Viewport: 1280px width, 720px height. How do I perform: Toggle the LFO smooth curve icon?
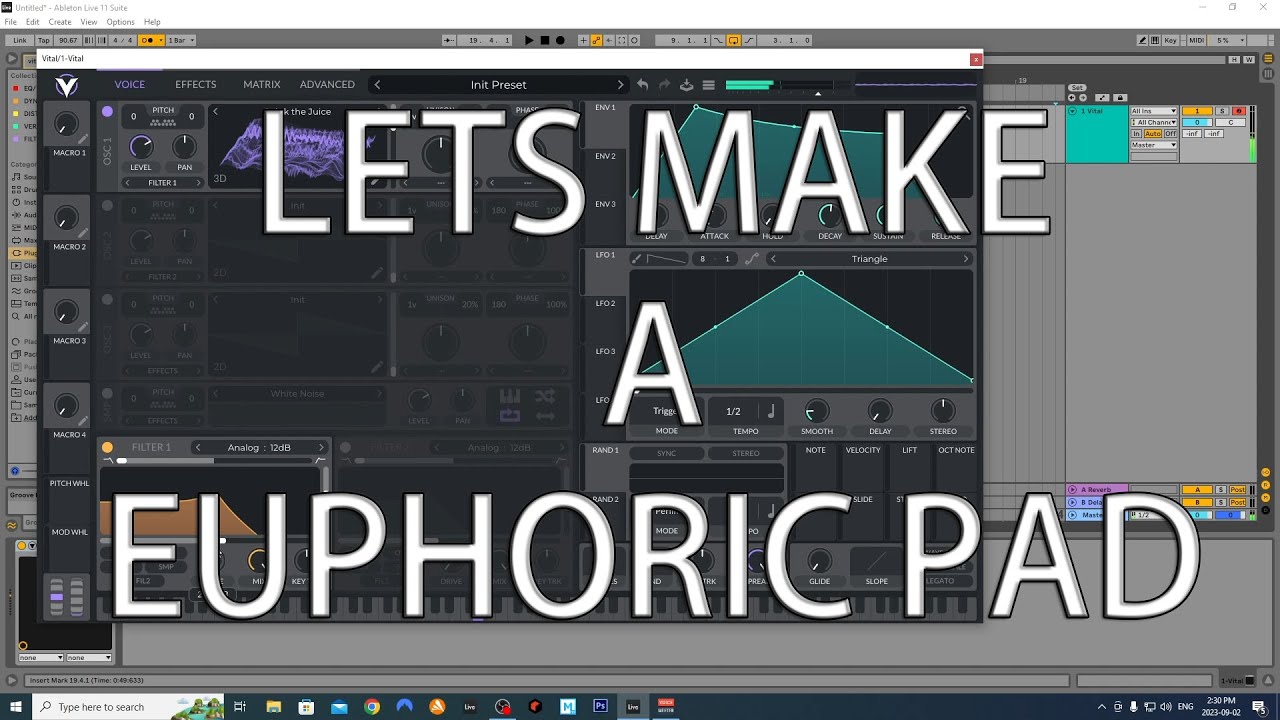coord(752,259)
